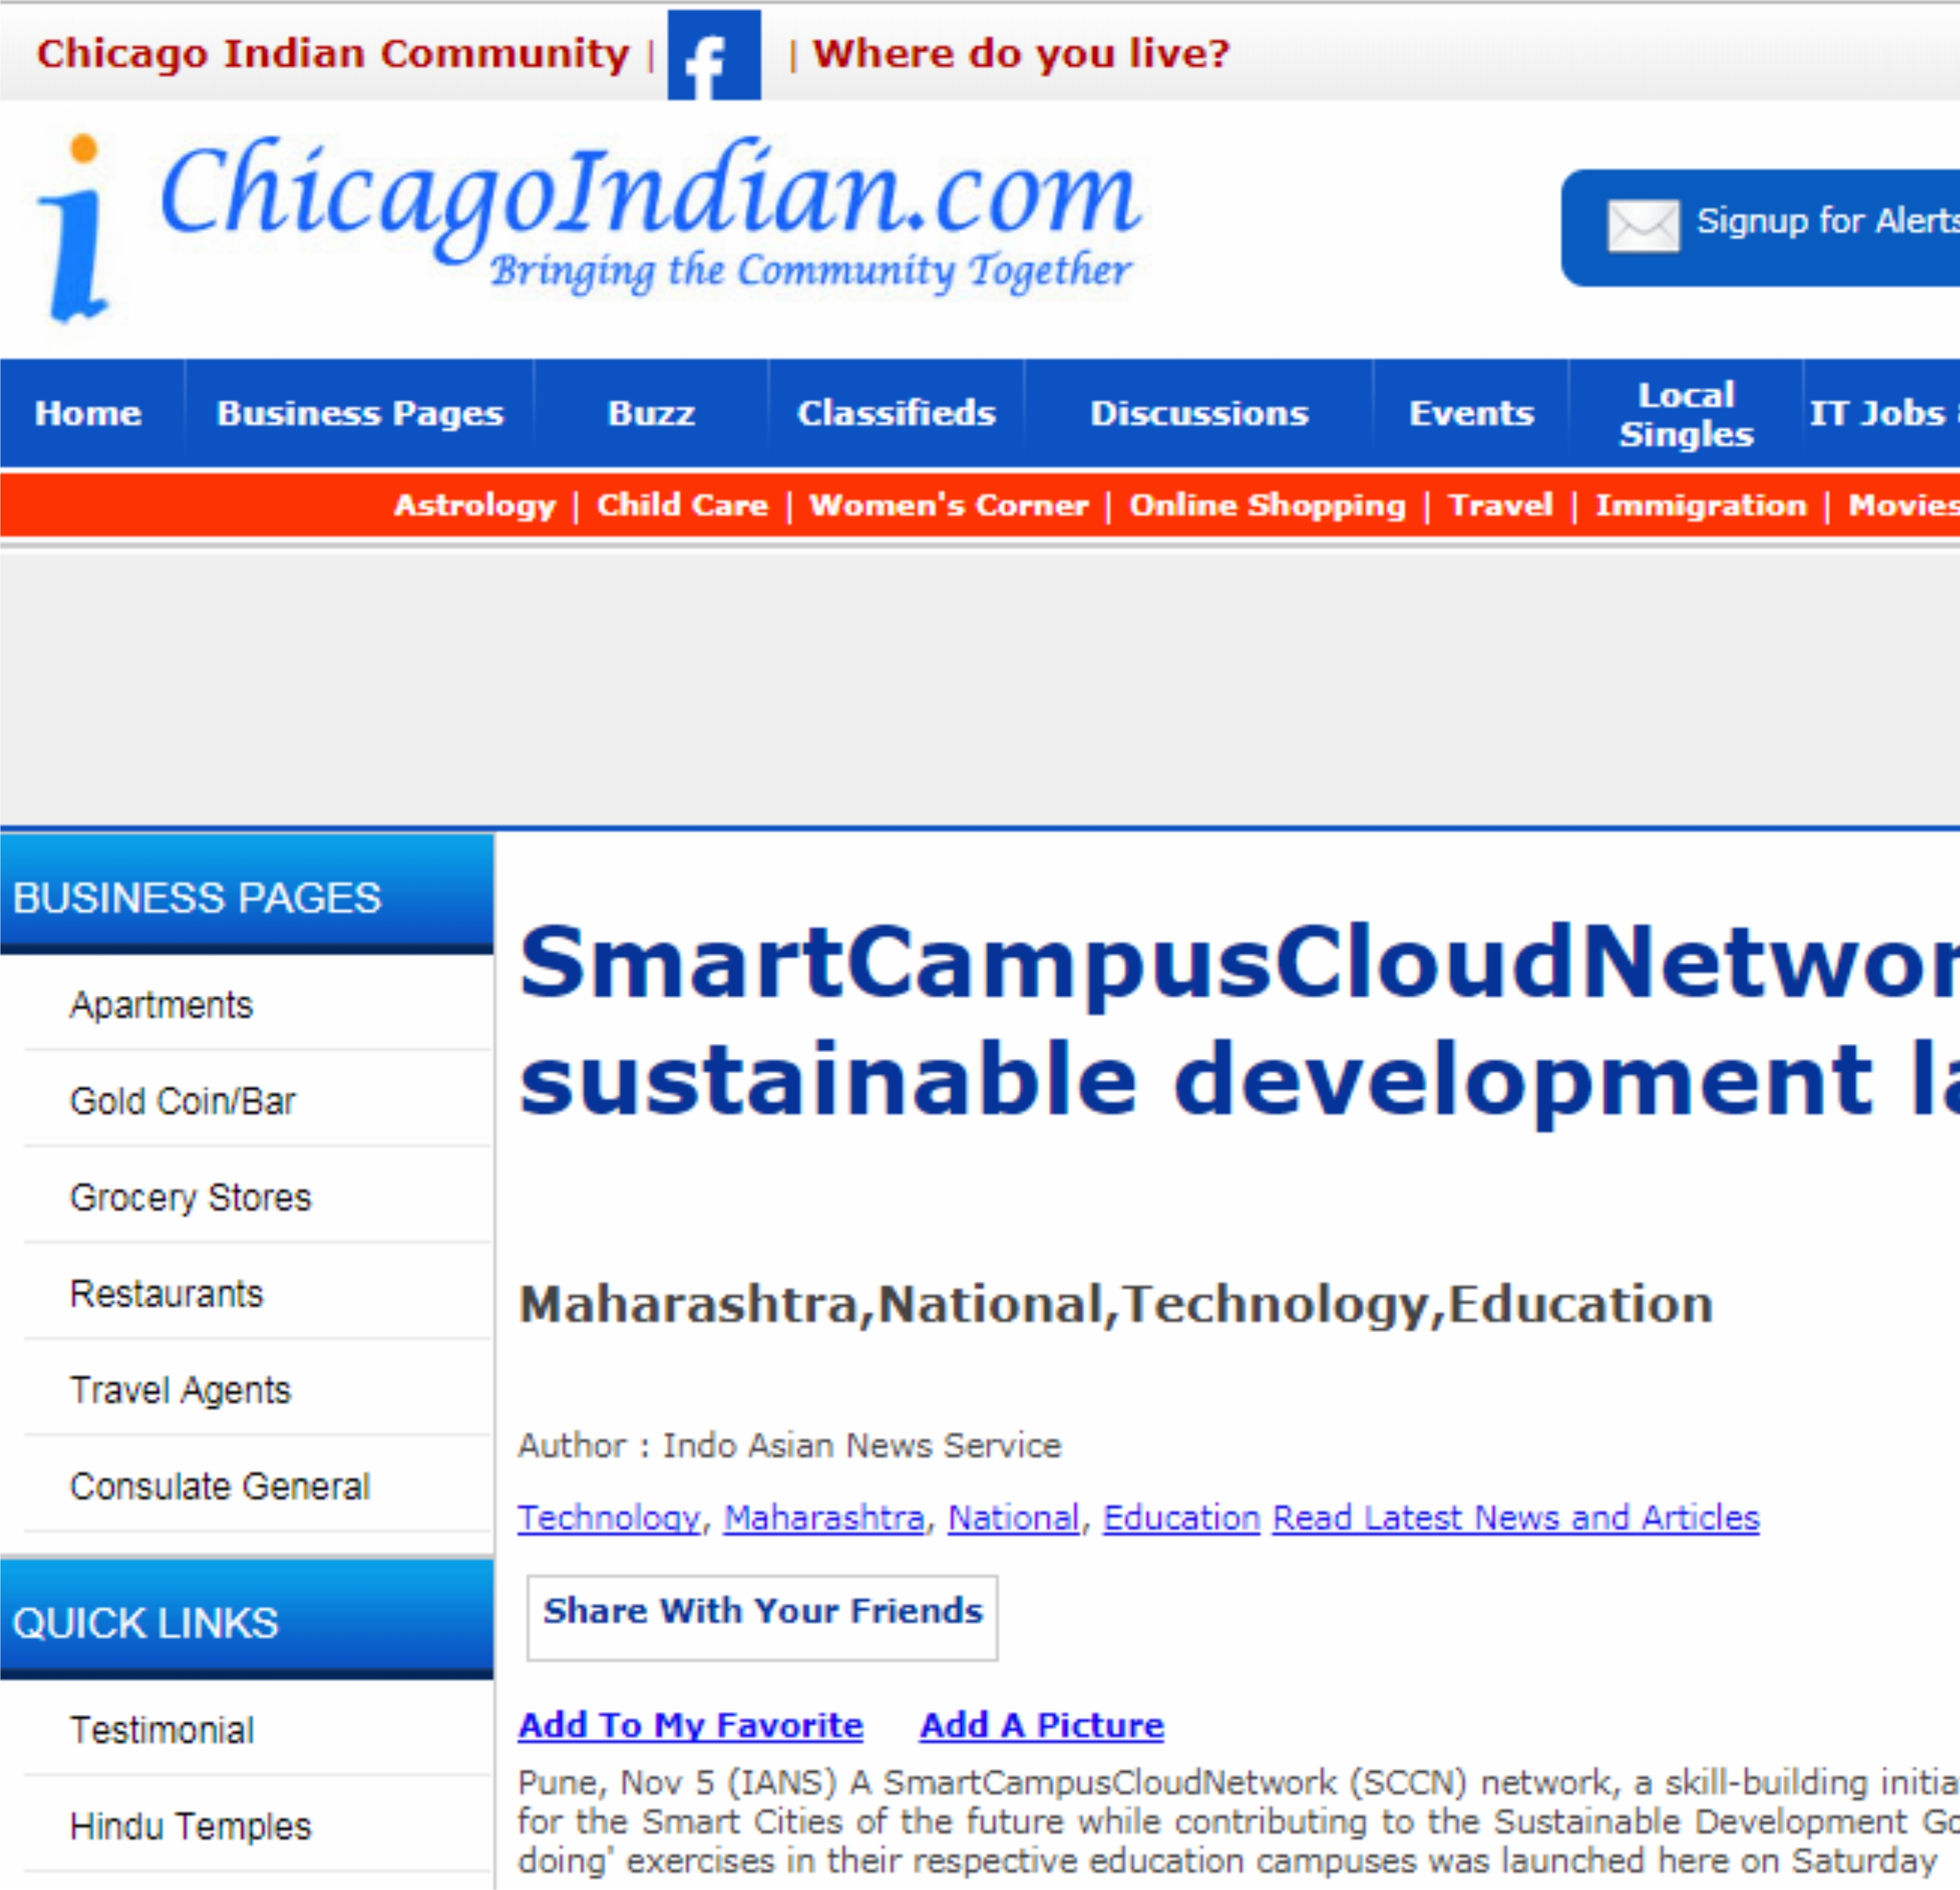Open the Events menu item
1960x1890 pixels.
pyautogui.click(x=1470, y=413)
